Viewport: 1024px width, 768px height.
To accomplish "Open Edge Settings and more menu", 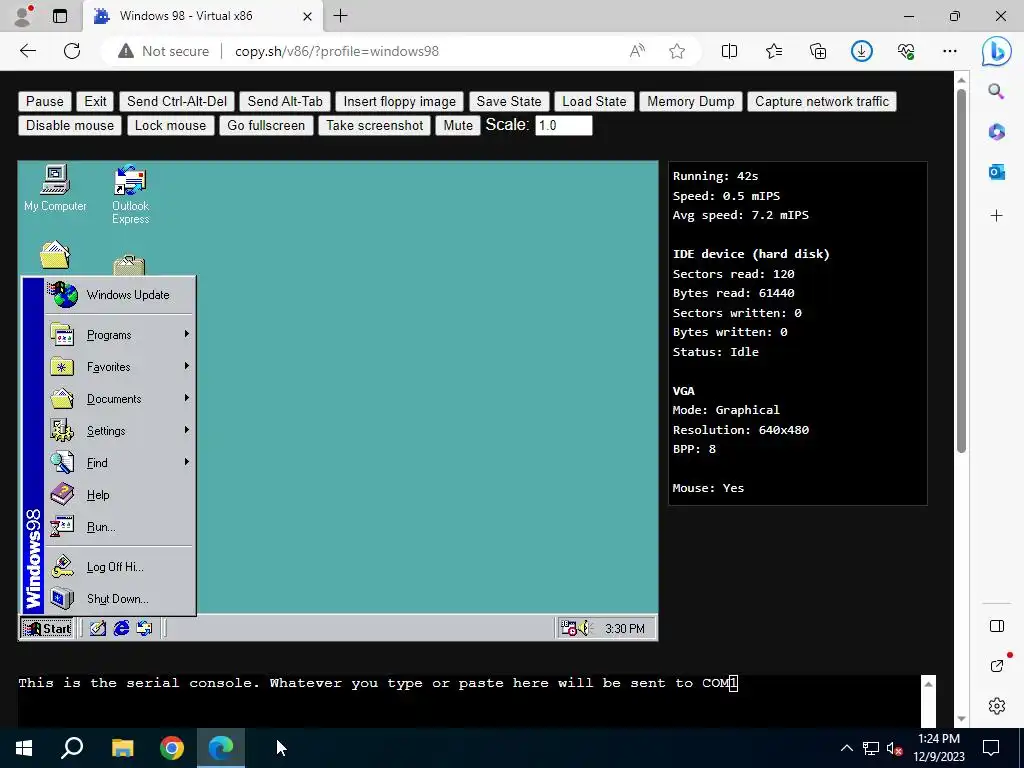I will click(950, 51).
